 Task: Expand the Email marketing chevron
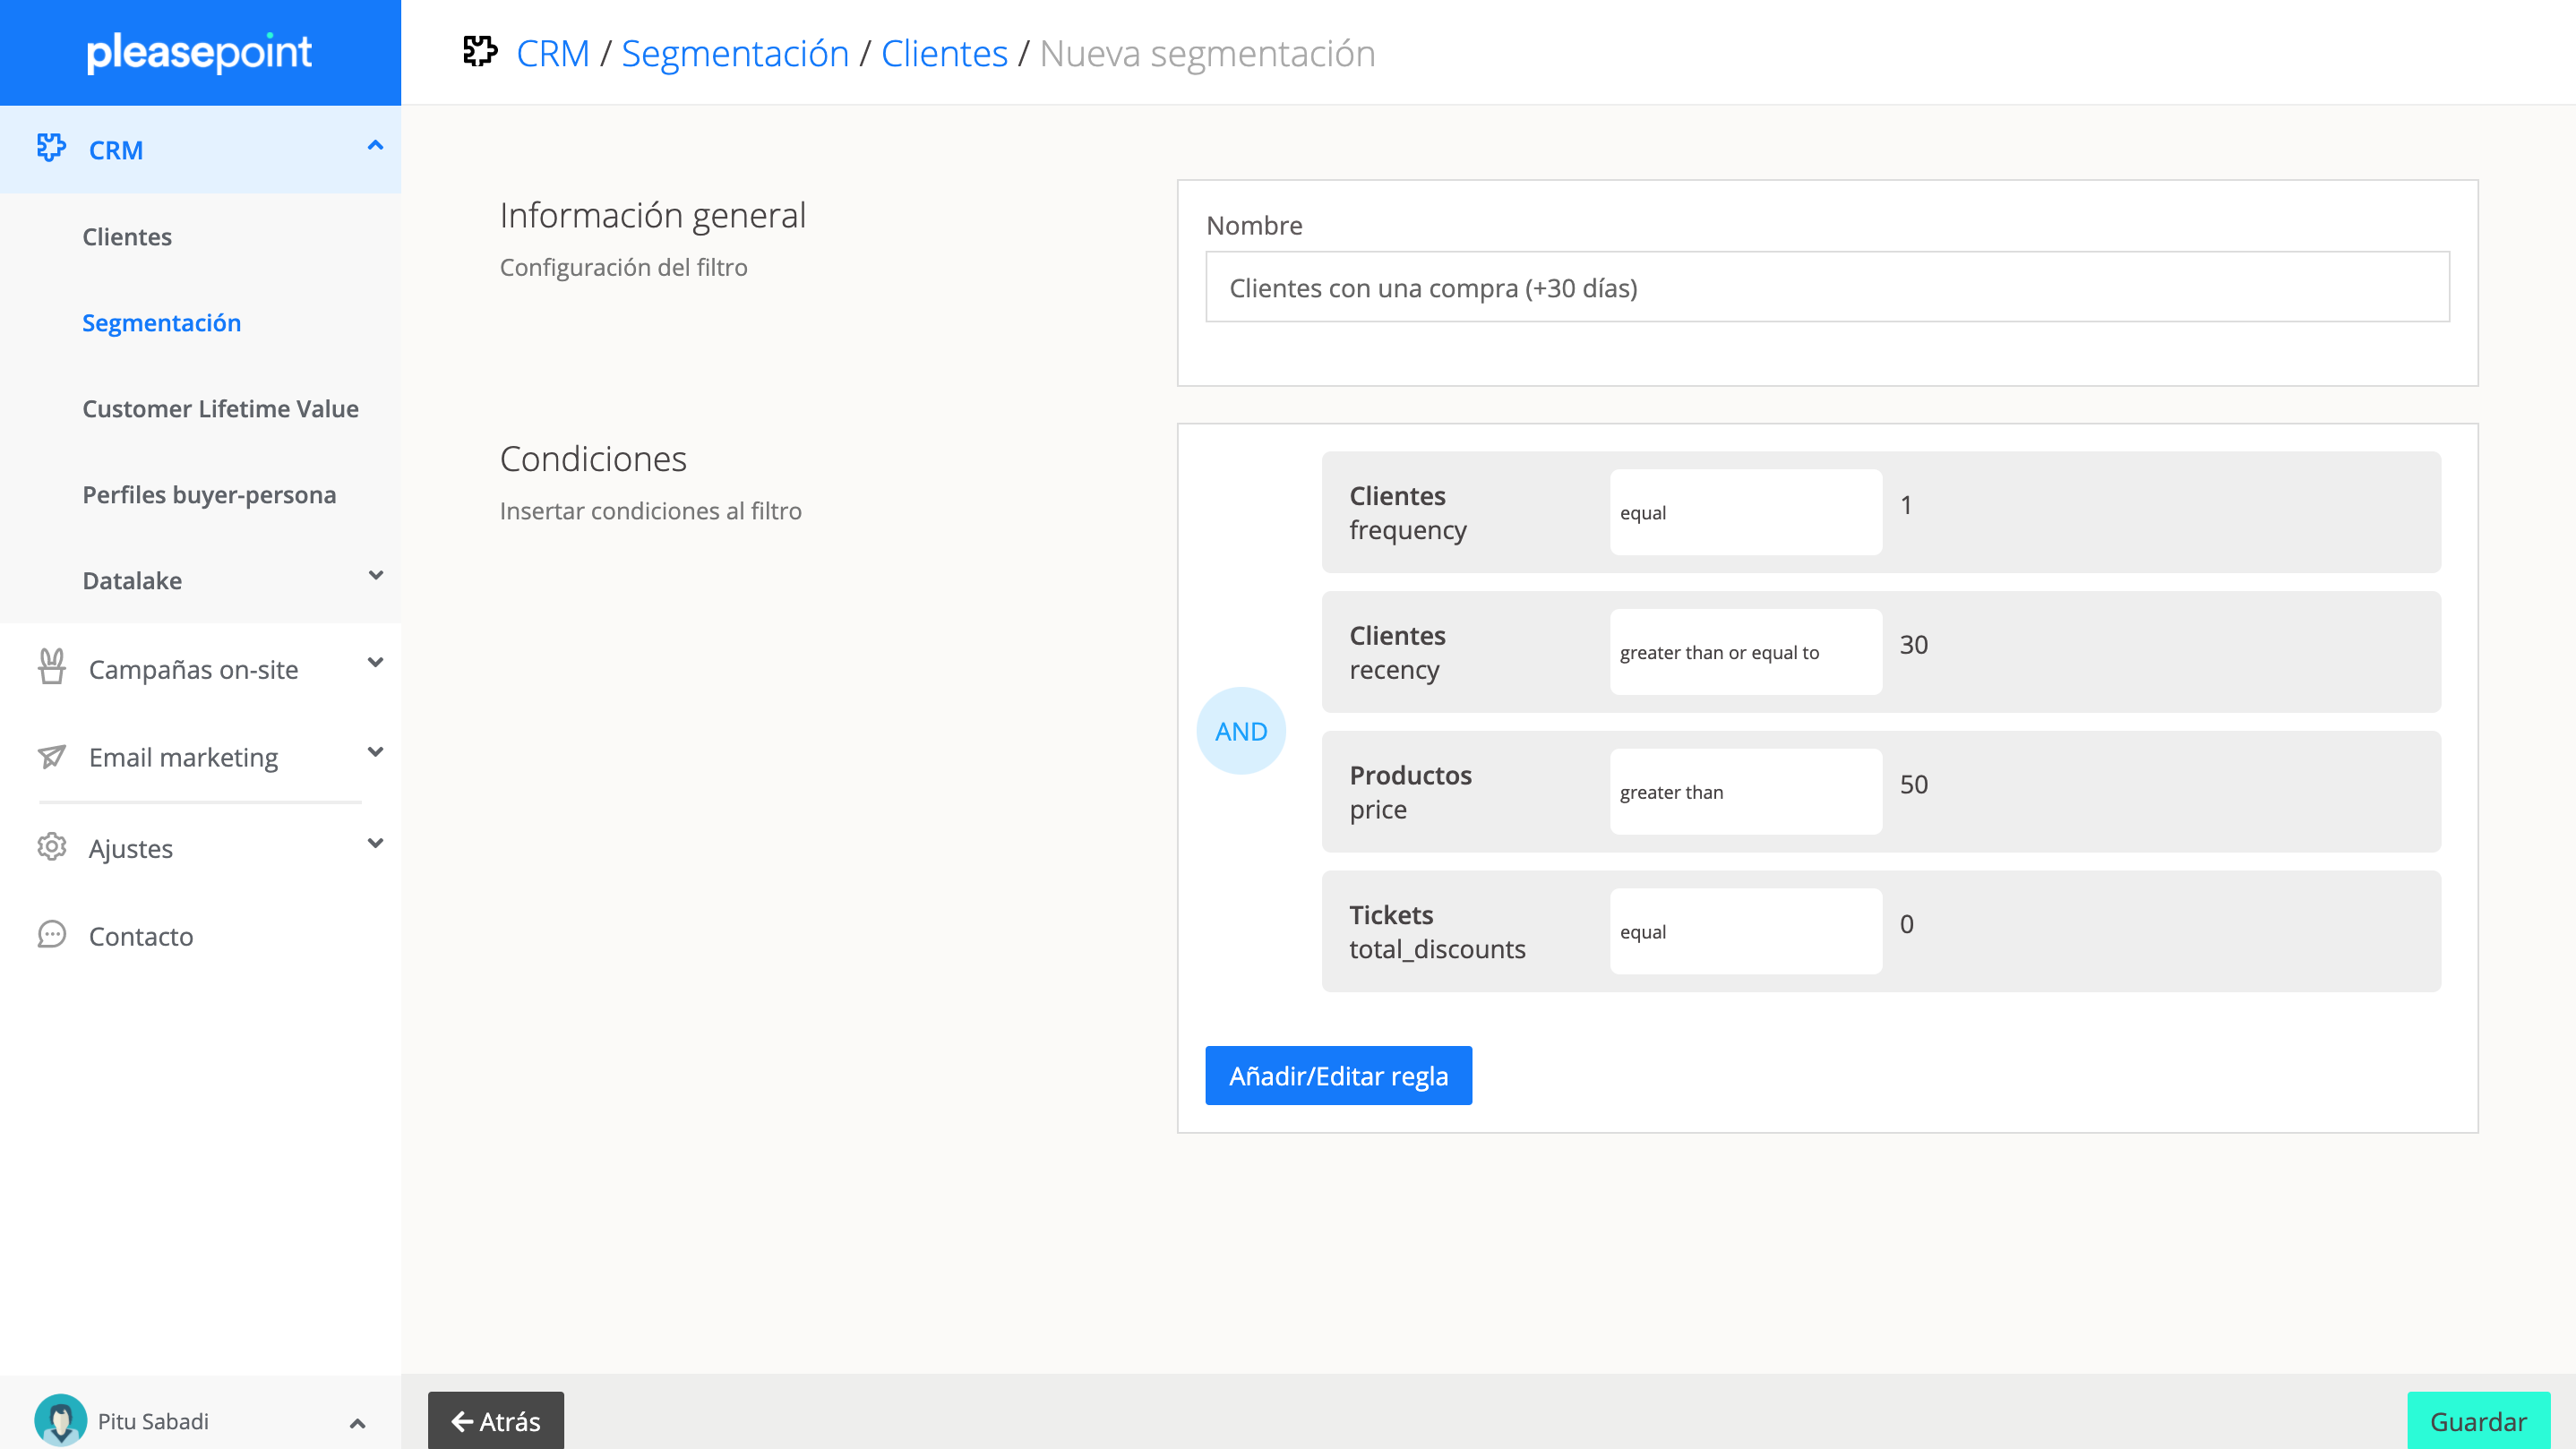(x=375, y=752)
